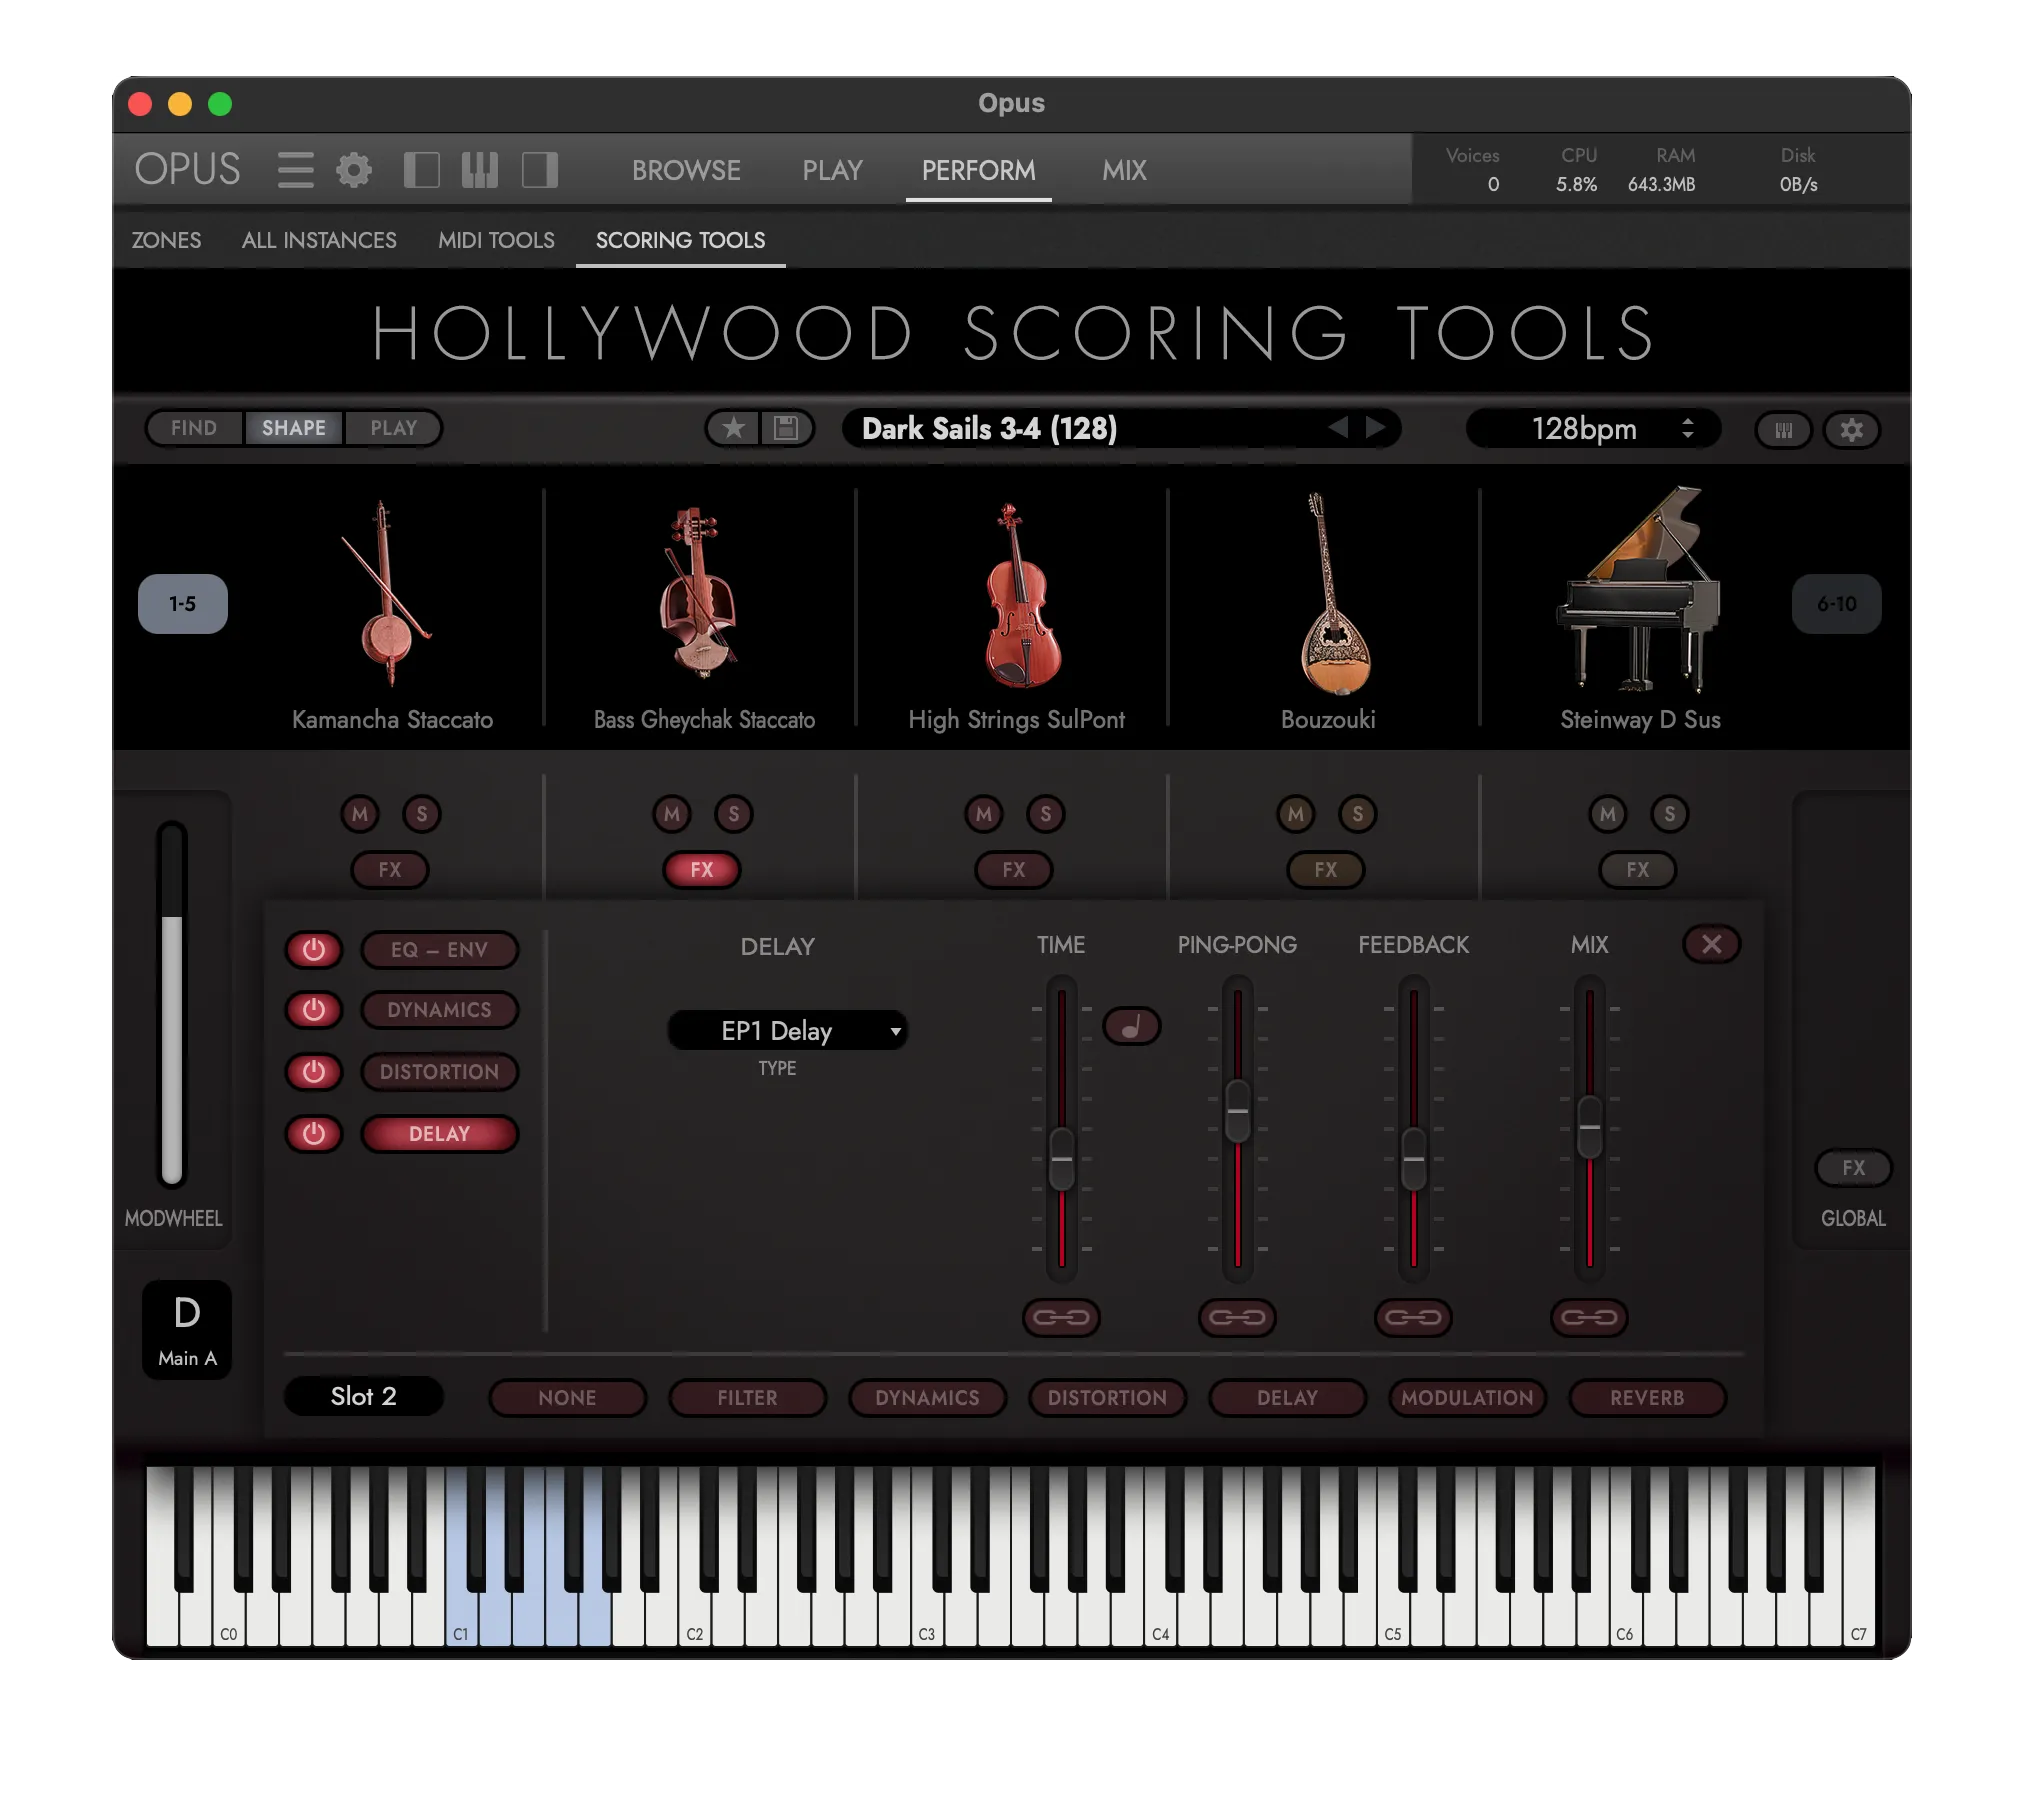Toggle the tempo sync note button by TIME

[x=1131, y=1026]
